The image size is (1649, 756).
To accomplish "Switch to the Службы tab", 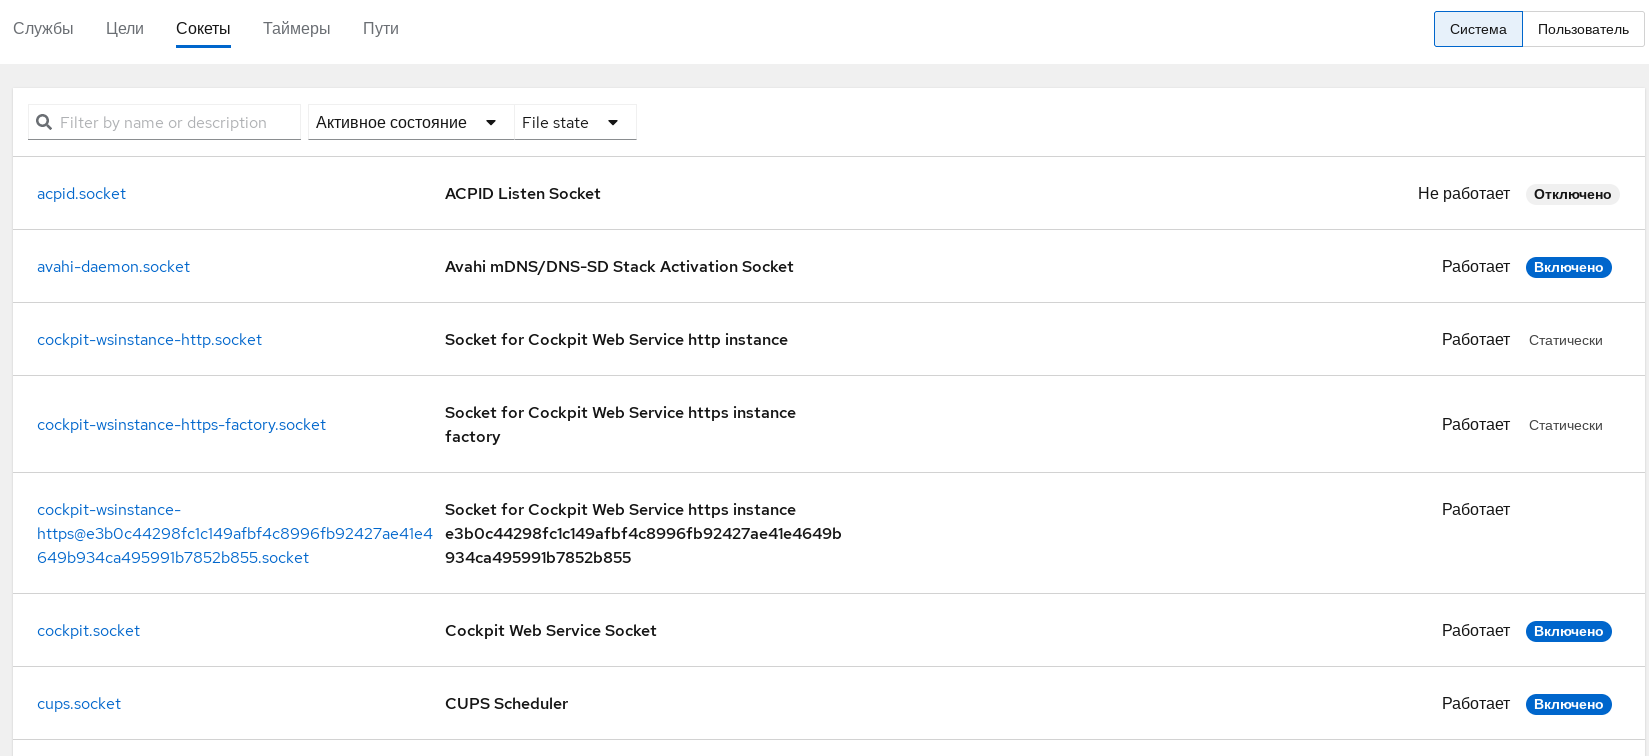I will coord(43,28).
